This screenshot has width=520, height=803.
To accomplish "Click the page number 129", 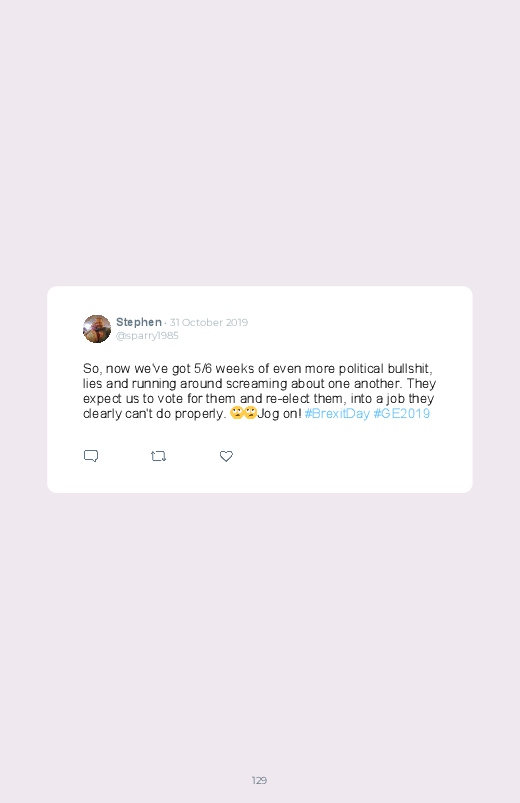I will pos(259,780).
